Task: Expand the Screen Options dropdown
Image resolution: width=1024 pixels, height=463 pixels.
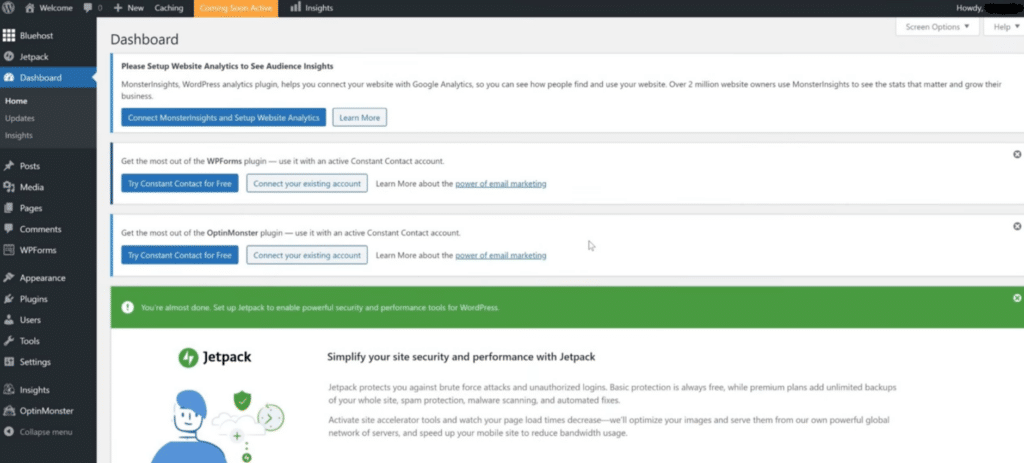Action: 937,27
